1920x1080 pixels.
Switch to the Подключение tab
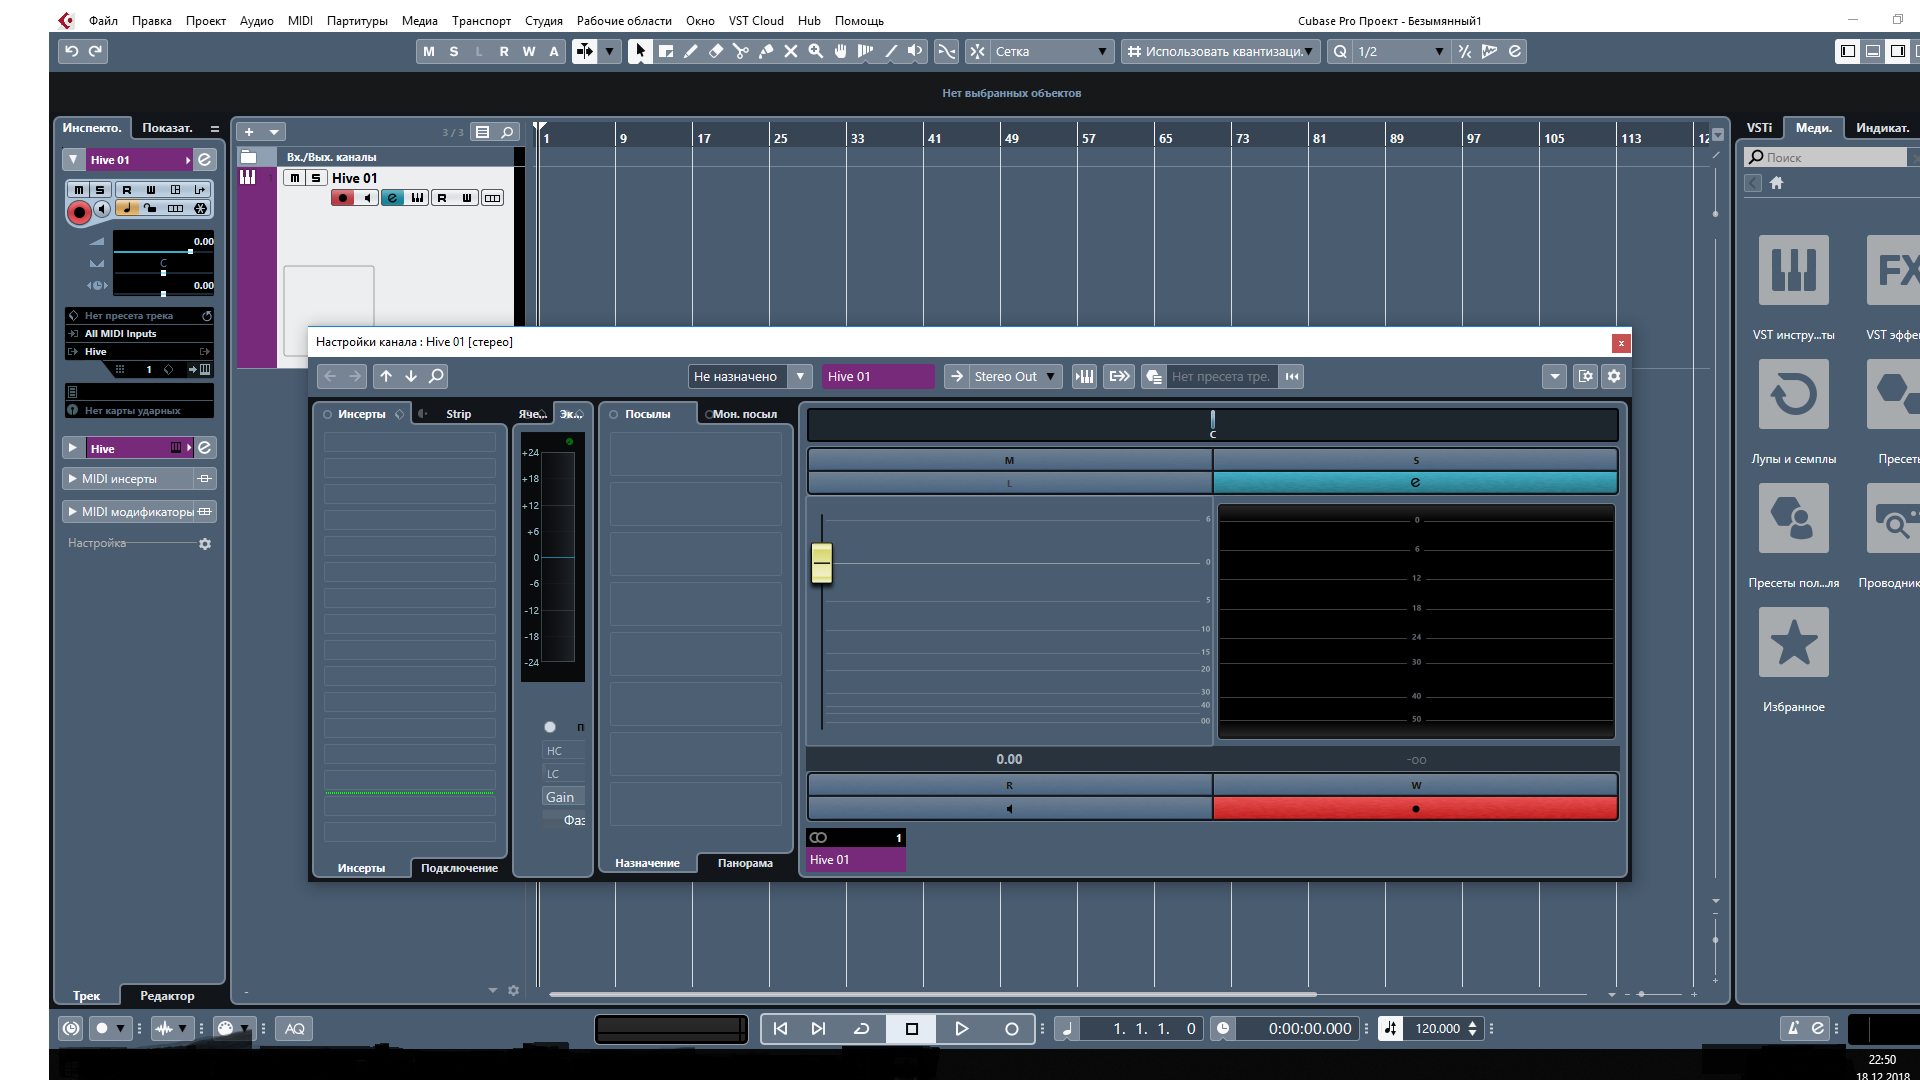(459, 868)
